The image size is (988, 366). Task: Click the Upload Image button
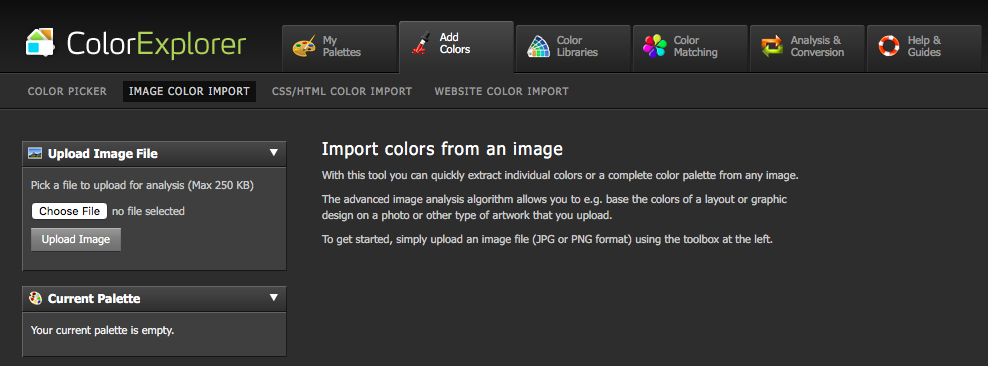pos(76,239)
